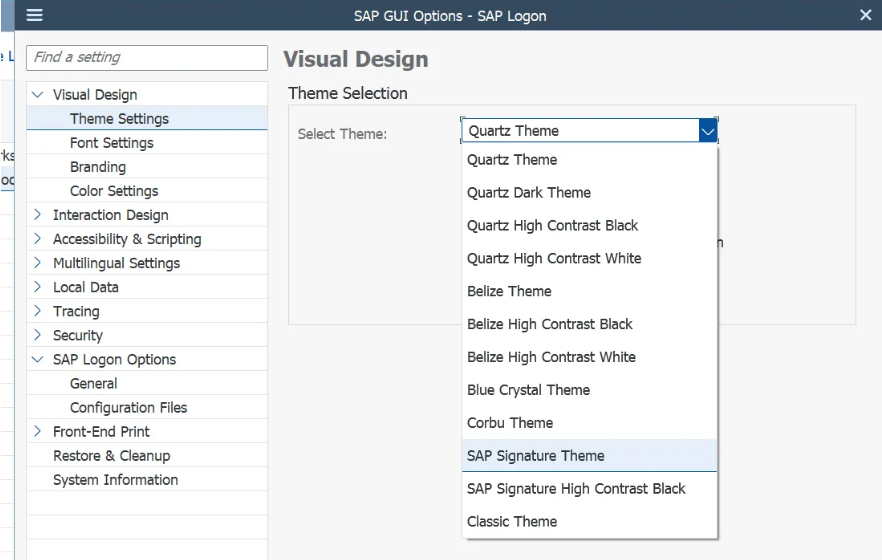
Task: Expand the Interaction Design node
Action: pos(38,215)
